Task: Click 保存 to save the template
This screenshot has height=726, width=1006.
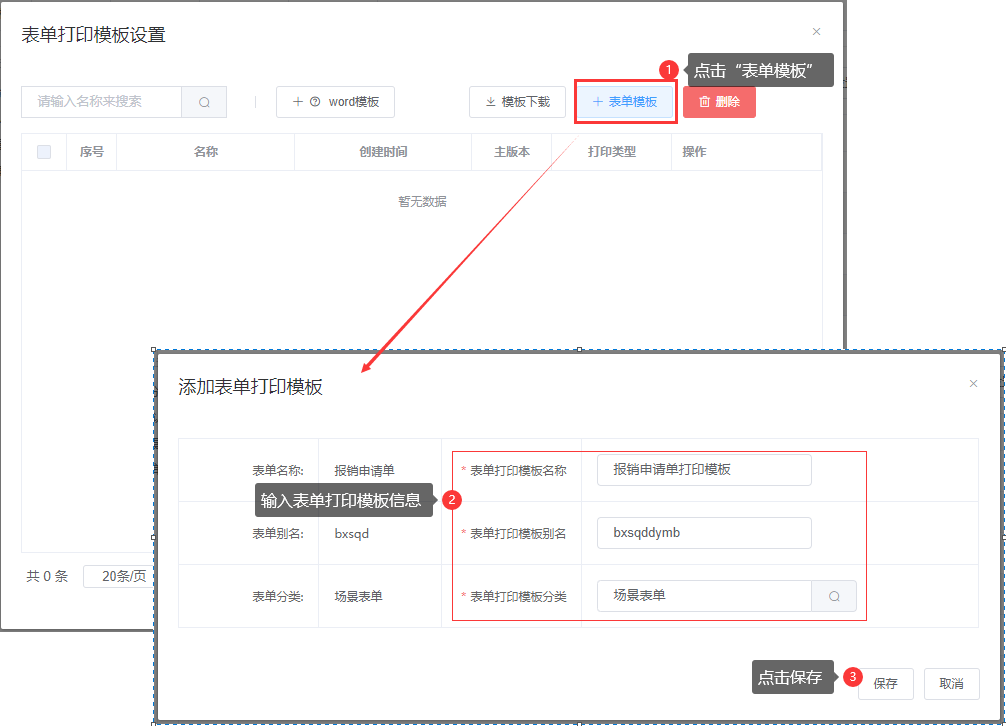Action: [x=885, y=684]
